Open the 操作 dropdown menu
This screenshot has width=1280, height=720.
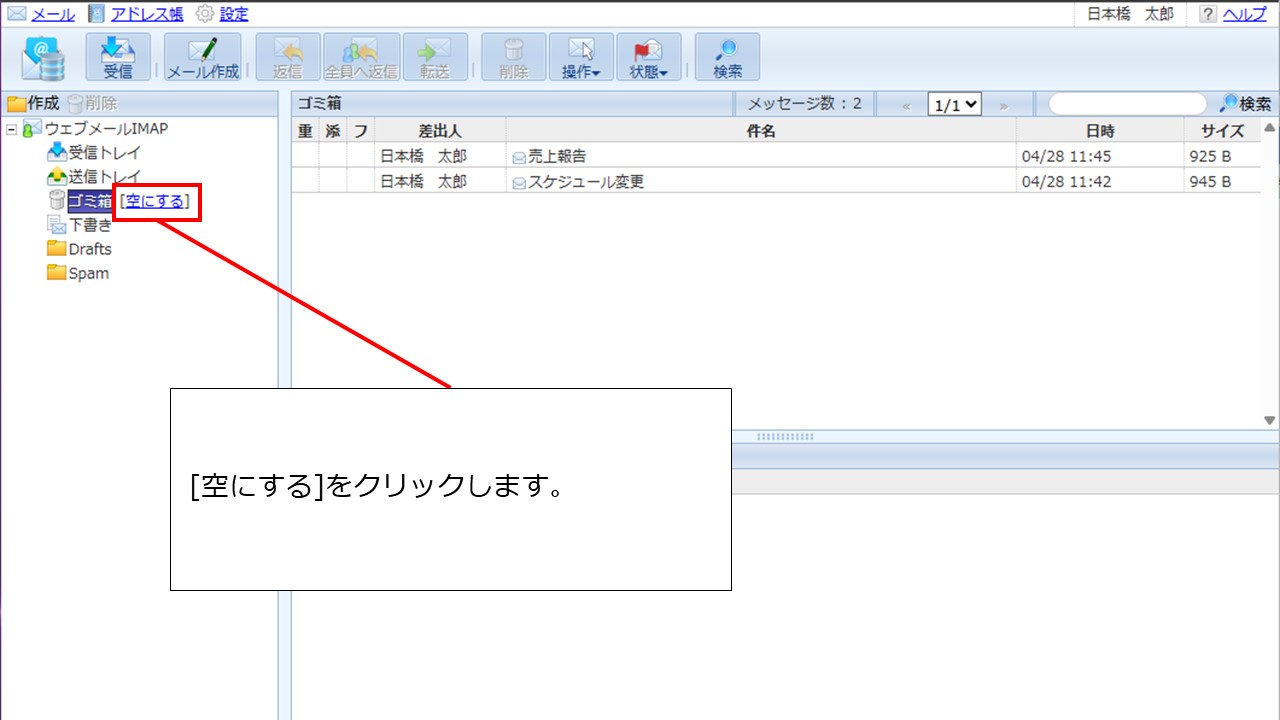(x=581, y=57)
